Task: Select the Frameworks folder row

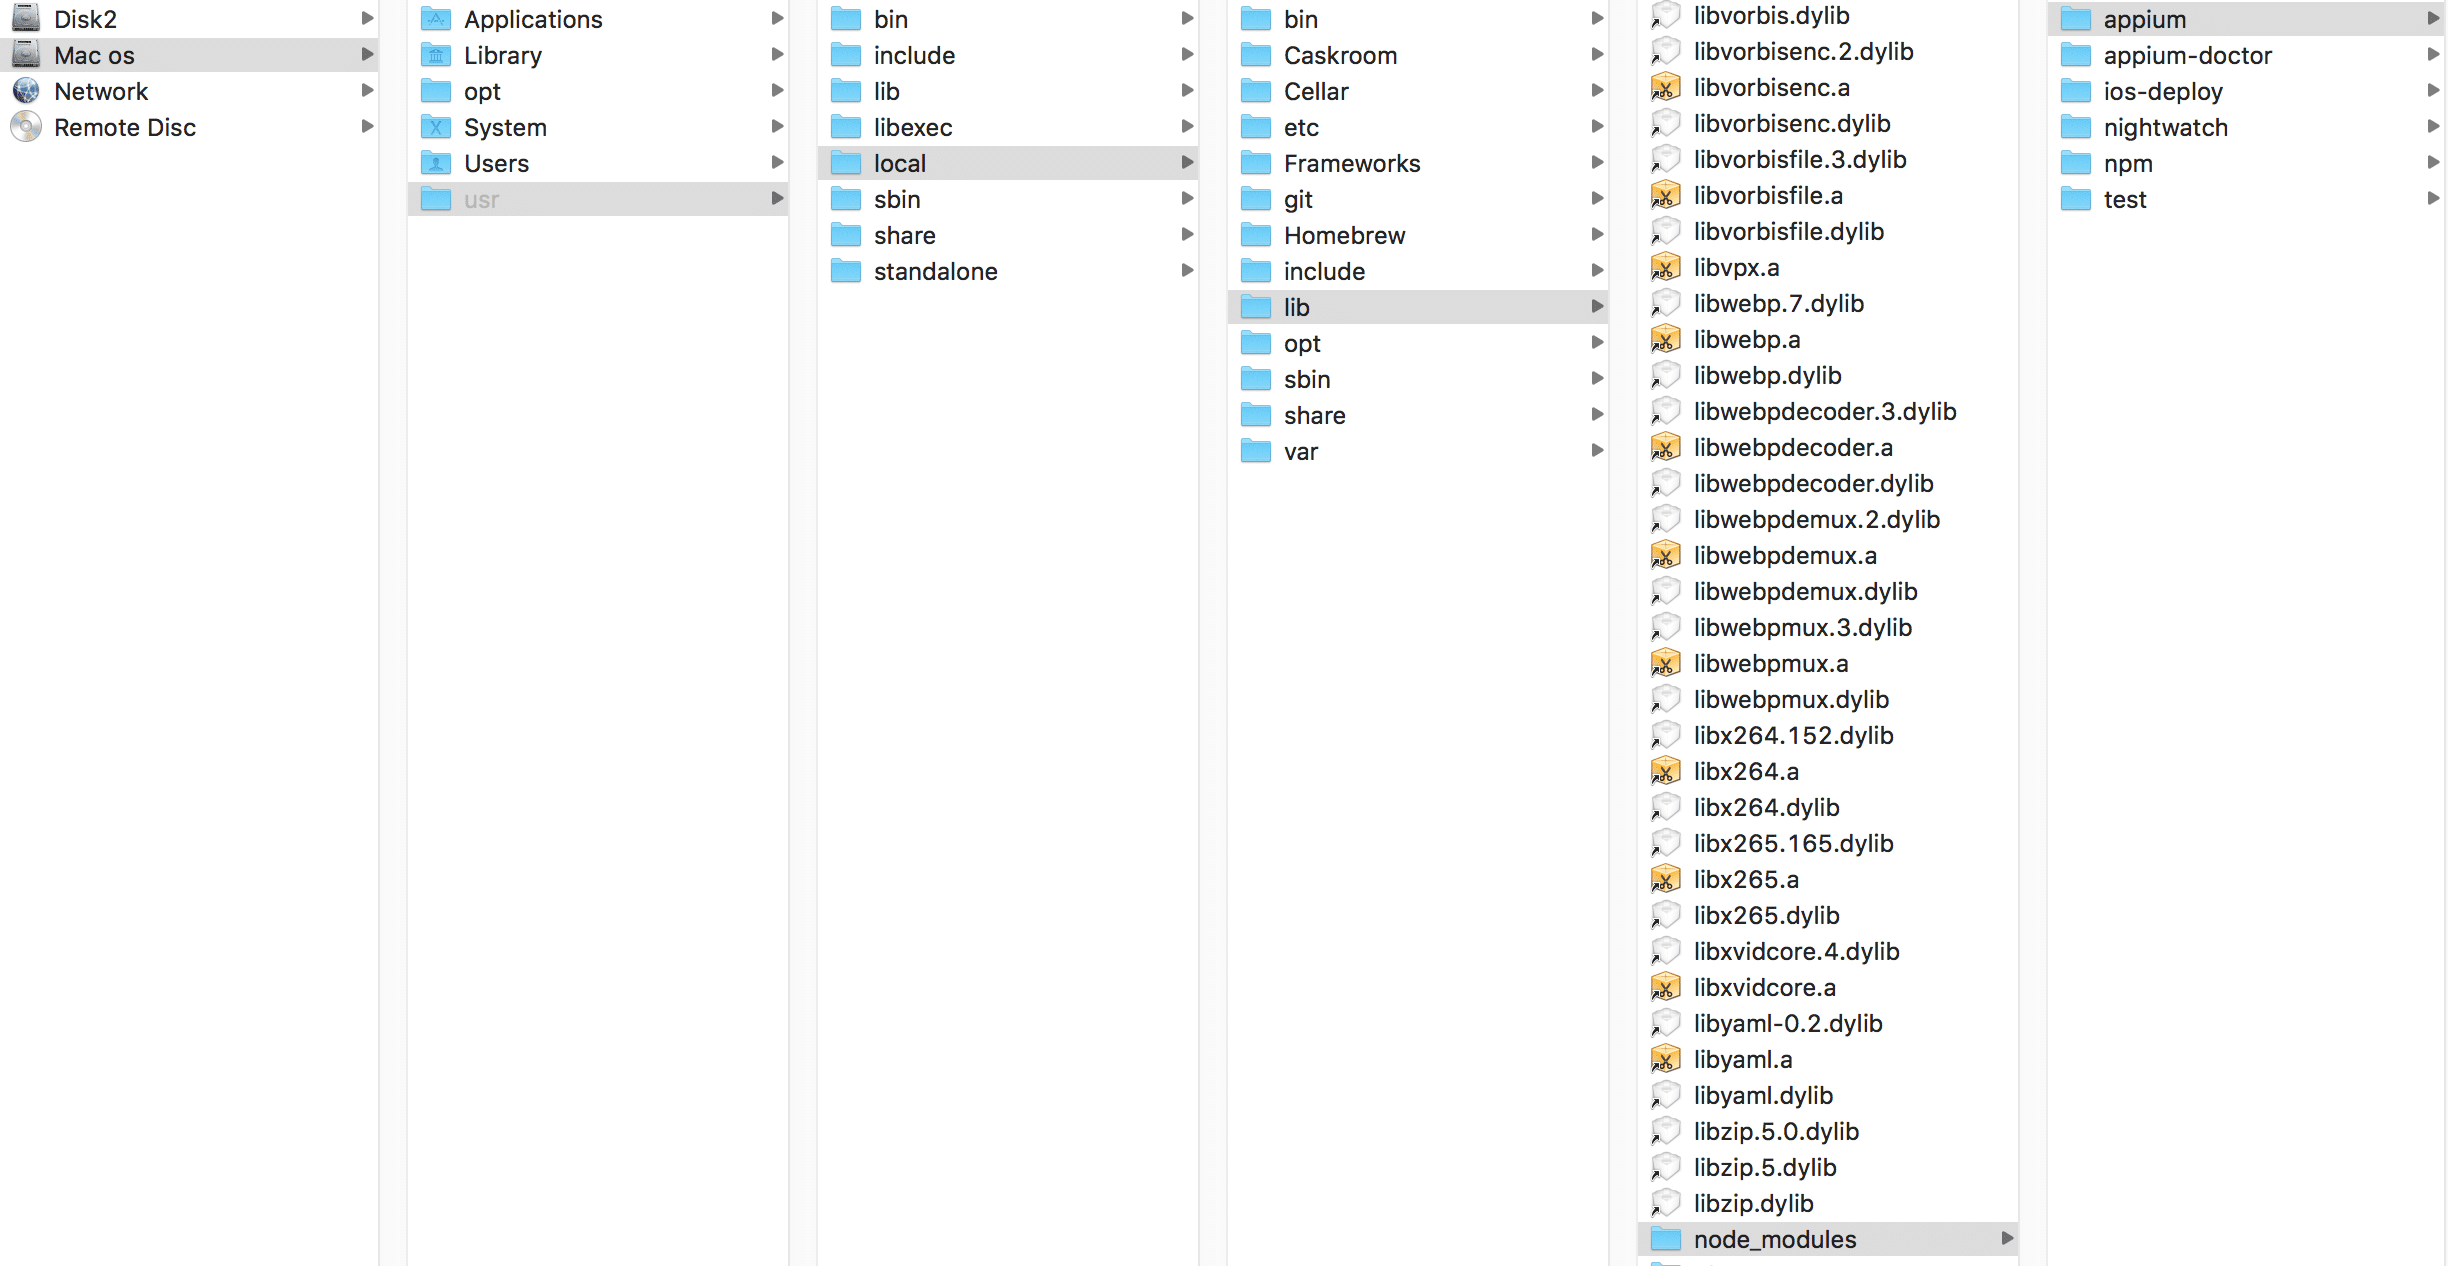Action: (x=1351, y=163)
